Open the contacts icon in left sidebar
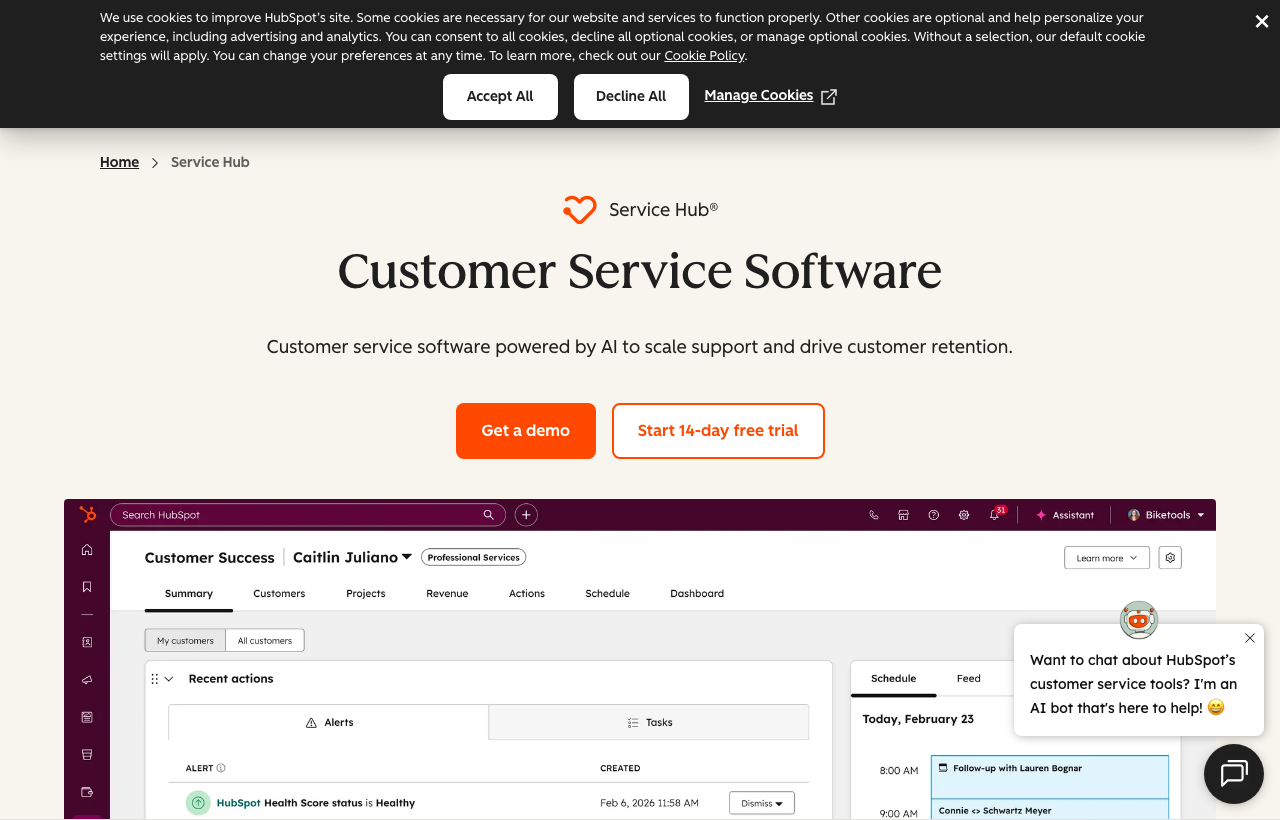This screenshot has width=1280, height=820. [x=87, y=642]
